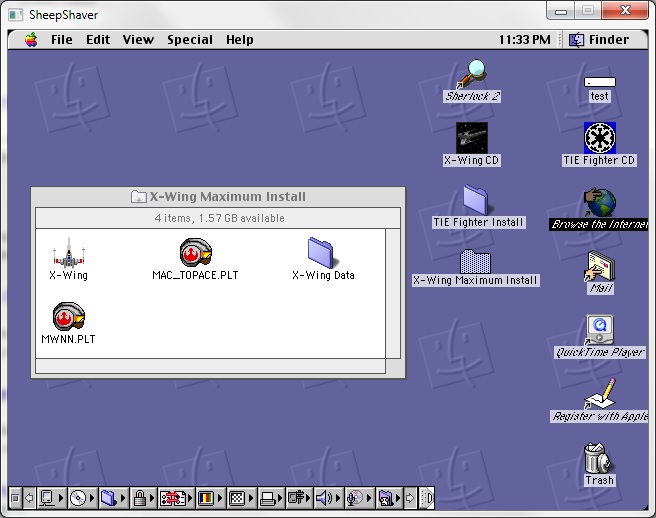Select the TIE Fighter CD desktop icon

[600, 144]
